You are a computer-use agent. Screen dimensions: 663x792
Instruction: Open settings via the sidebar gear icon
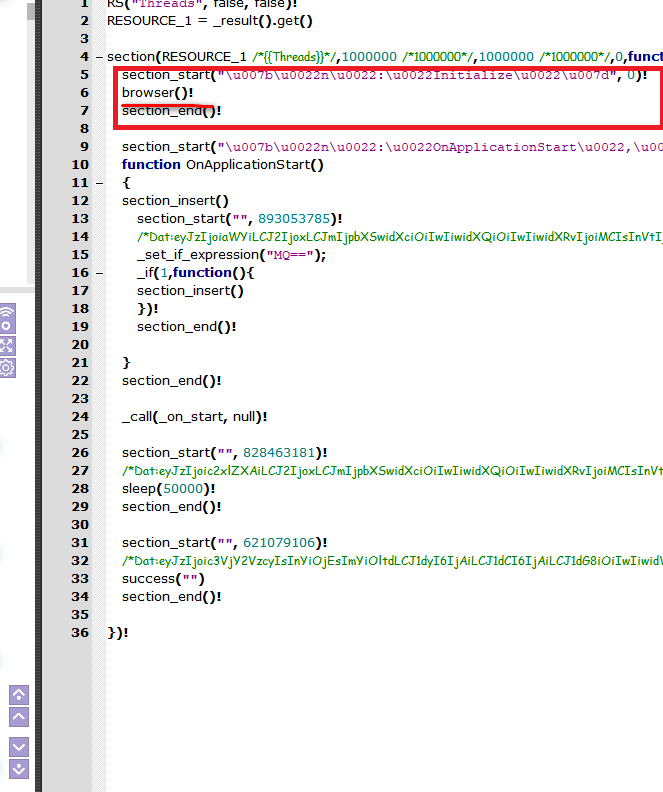coord(7,367)
